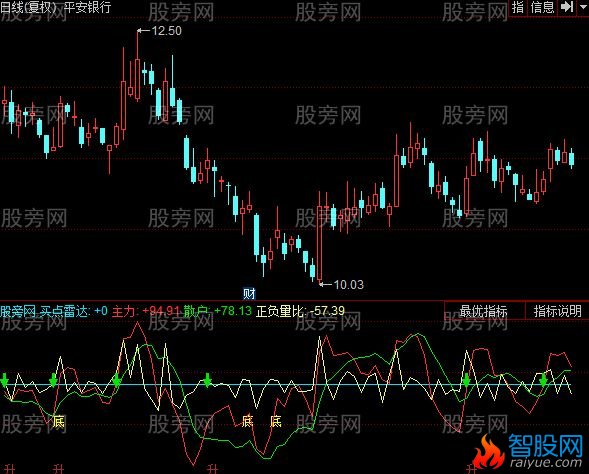Select the 正负量比 -57.39 indicator value
This screenshot has height=474, width=589.
(x=300, y=311)
